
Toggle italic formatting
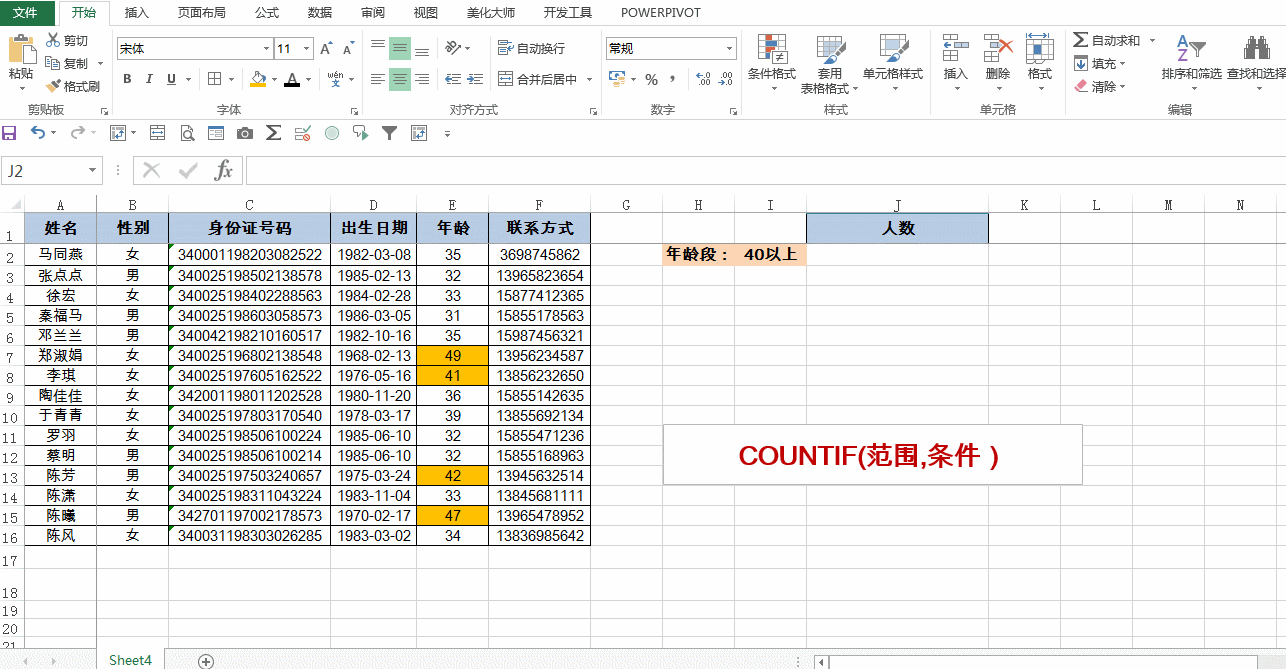149,79
